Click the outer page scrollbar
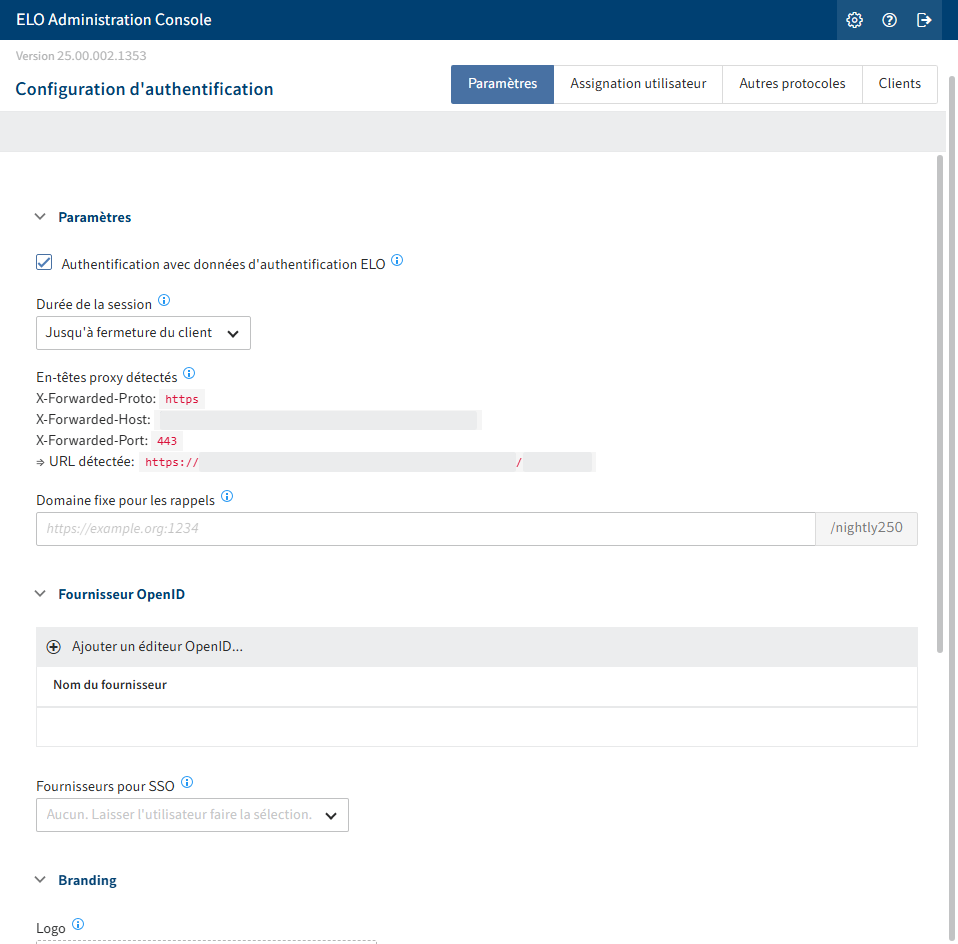 tap(951, 508)
